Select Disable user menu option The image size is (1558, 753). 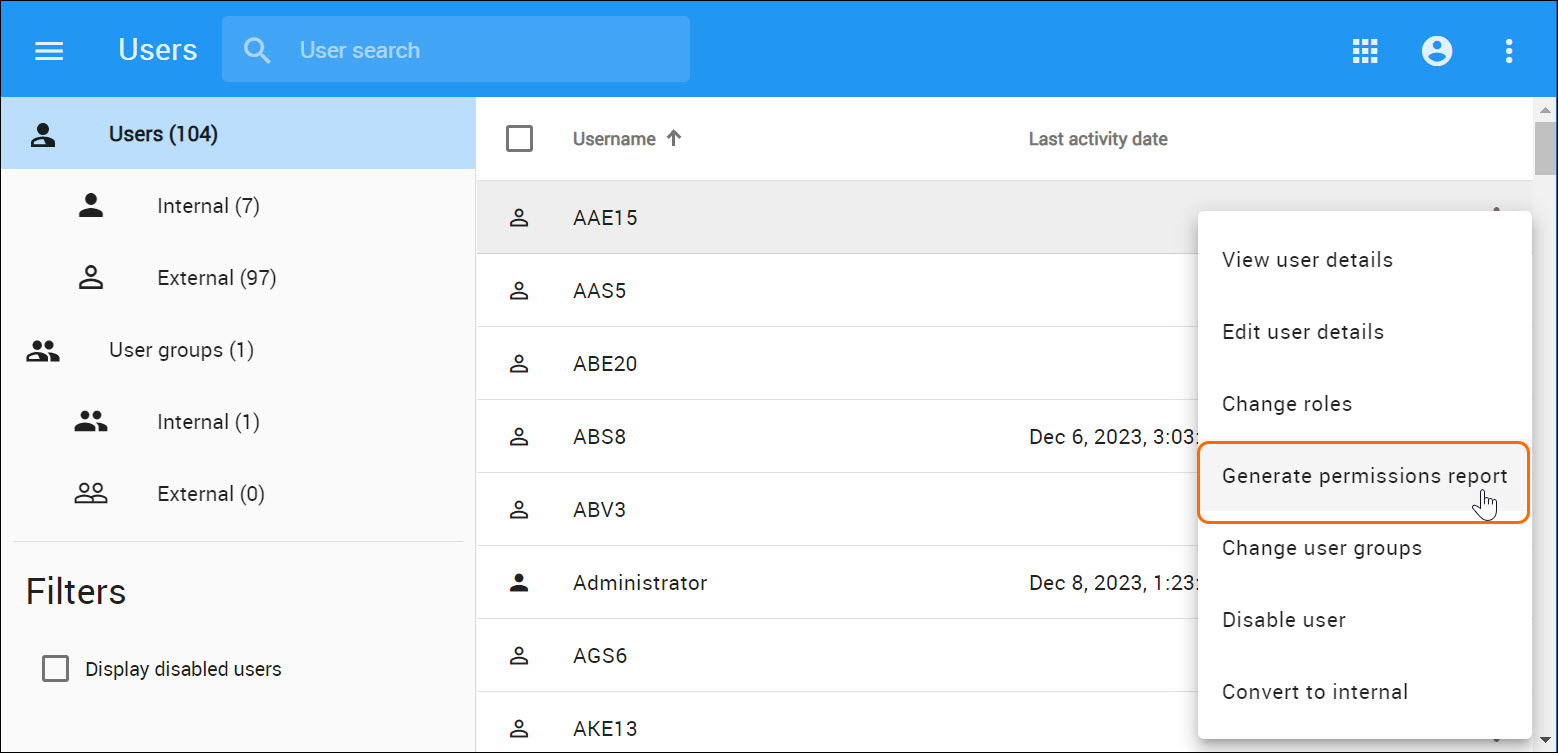[1284, 620]
